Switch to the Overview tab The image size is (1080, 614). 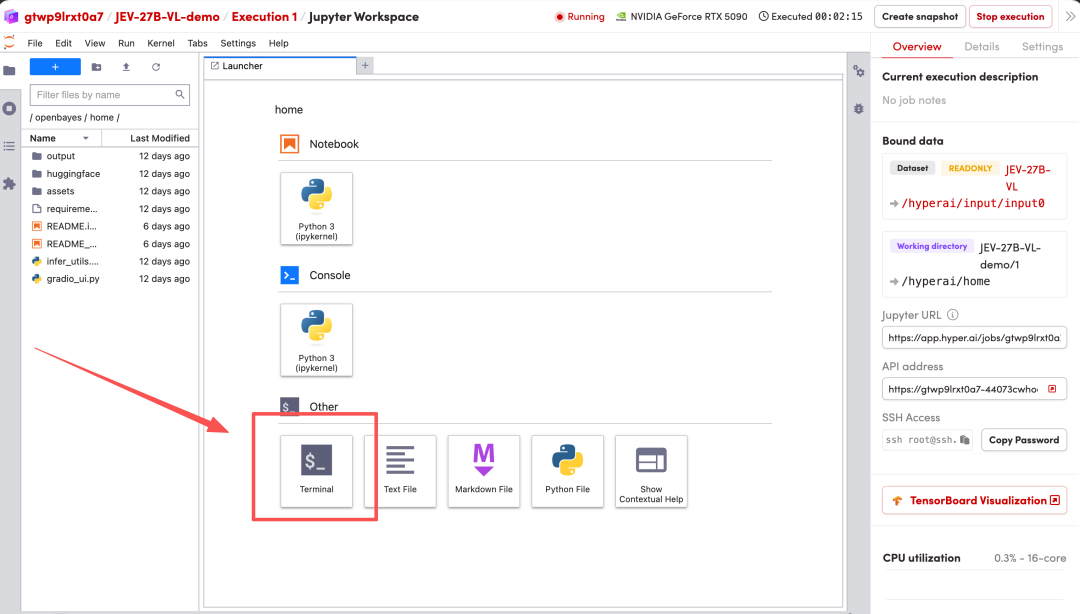[x=917, y=47]
